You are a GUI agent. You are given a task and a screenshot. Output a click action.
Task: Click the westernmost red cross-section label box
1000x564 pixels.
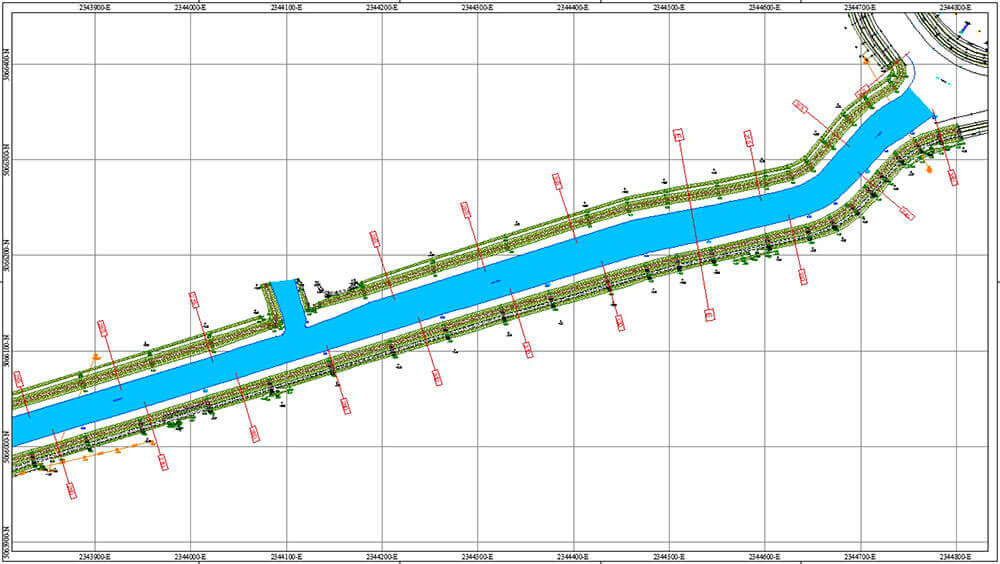(x=17, y=379)
